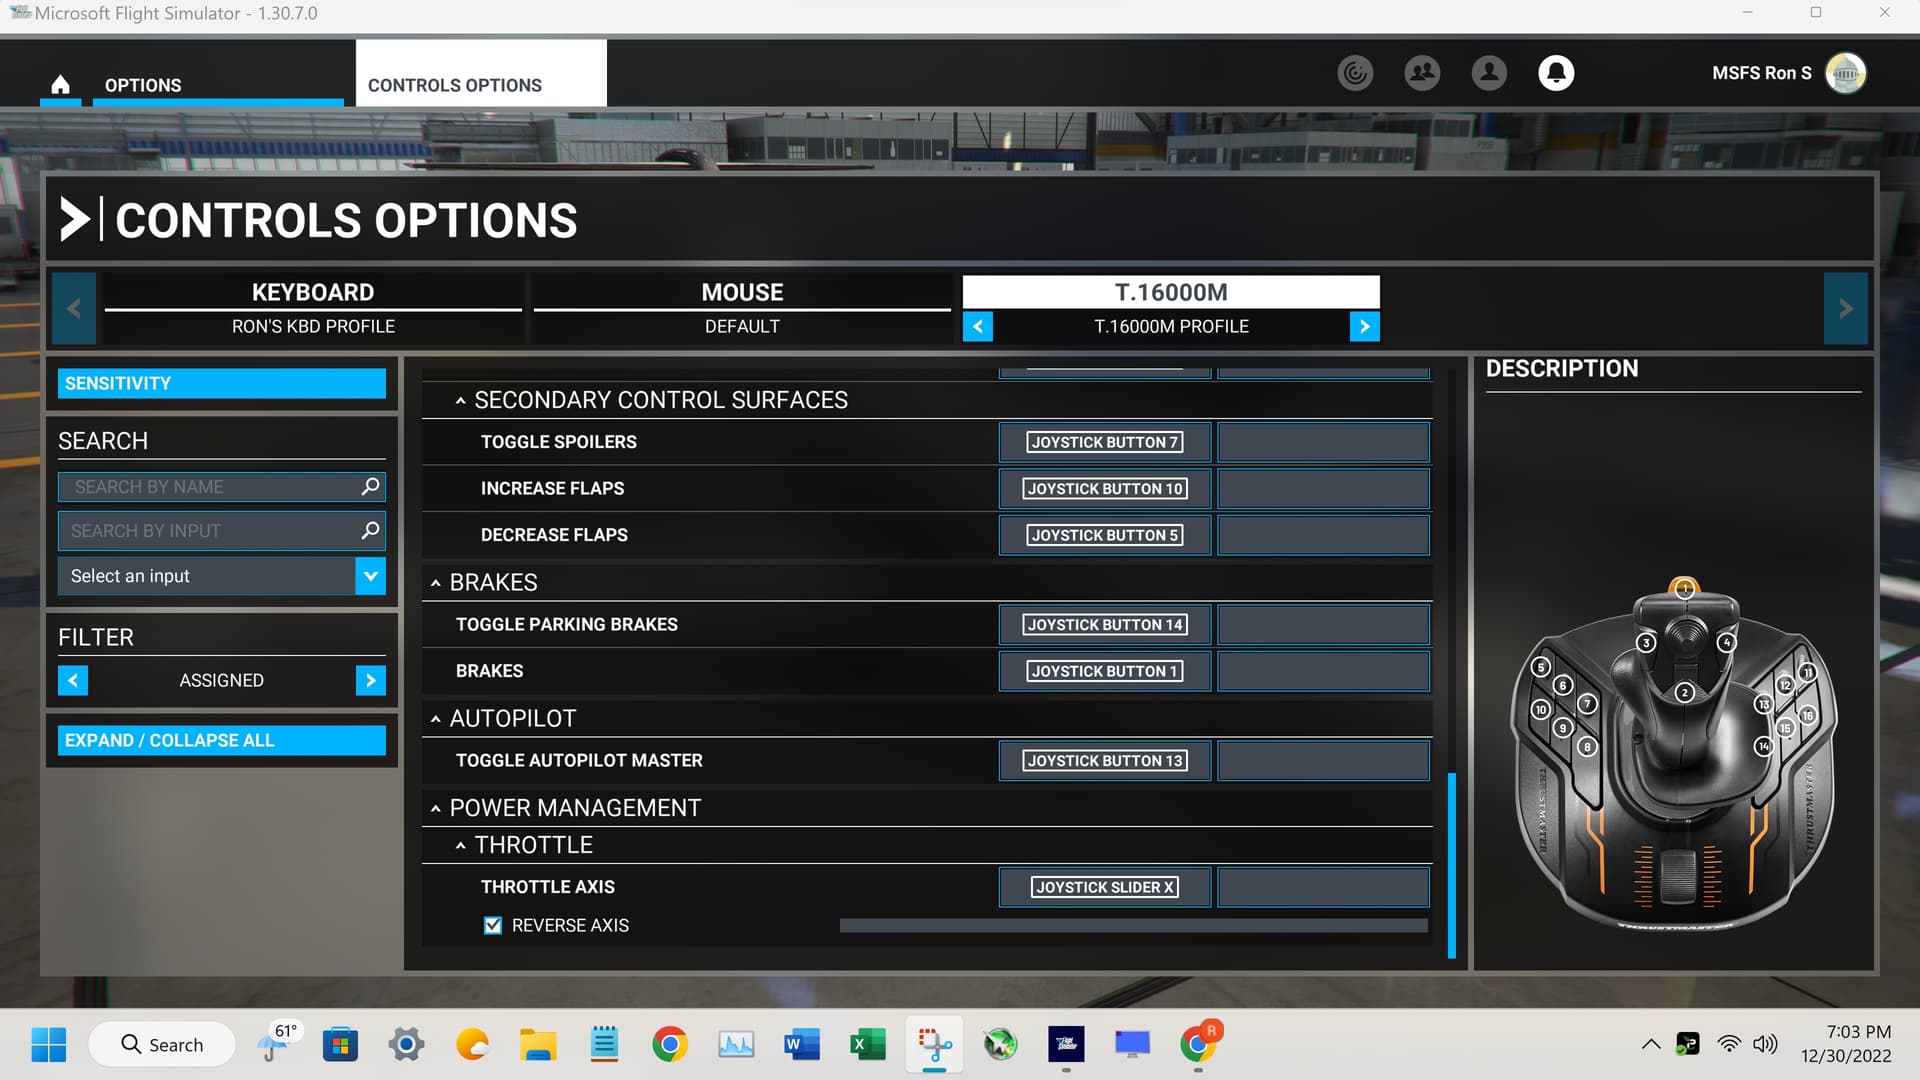The width and height of the screenshot is (1920, 1080).
Task: Edit Increase Flaps binding Joystick Button 10
Action: click(1105, 488)
